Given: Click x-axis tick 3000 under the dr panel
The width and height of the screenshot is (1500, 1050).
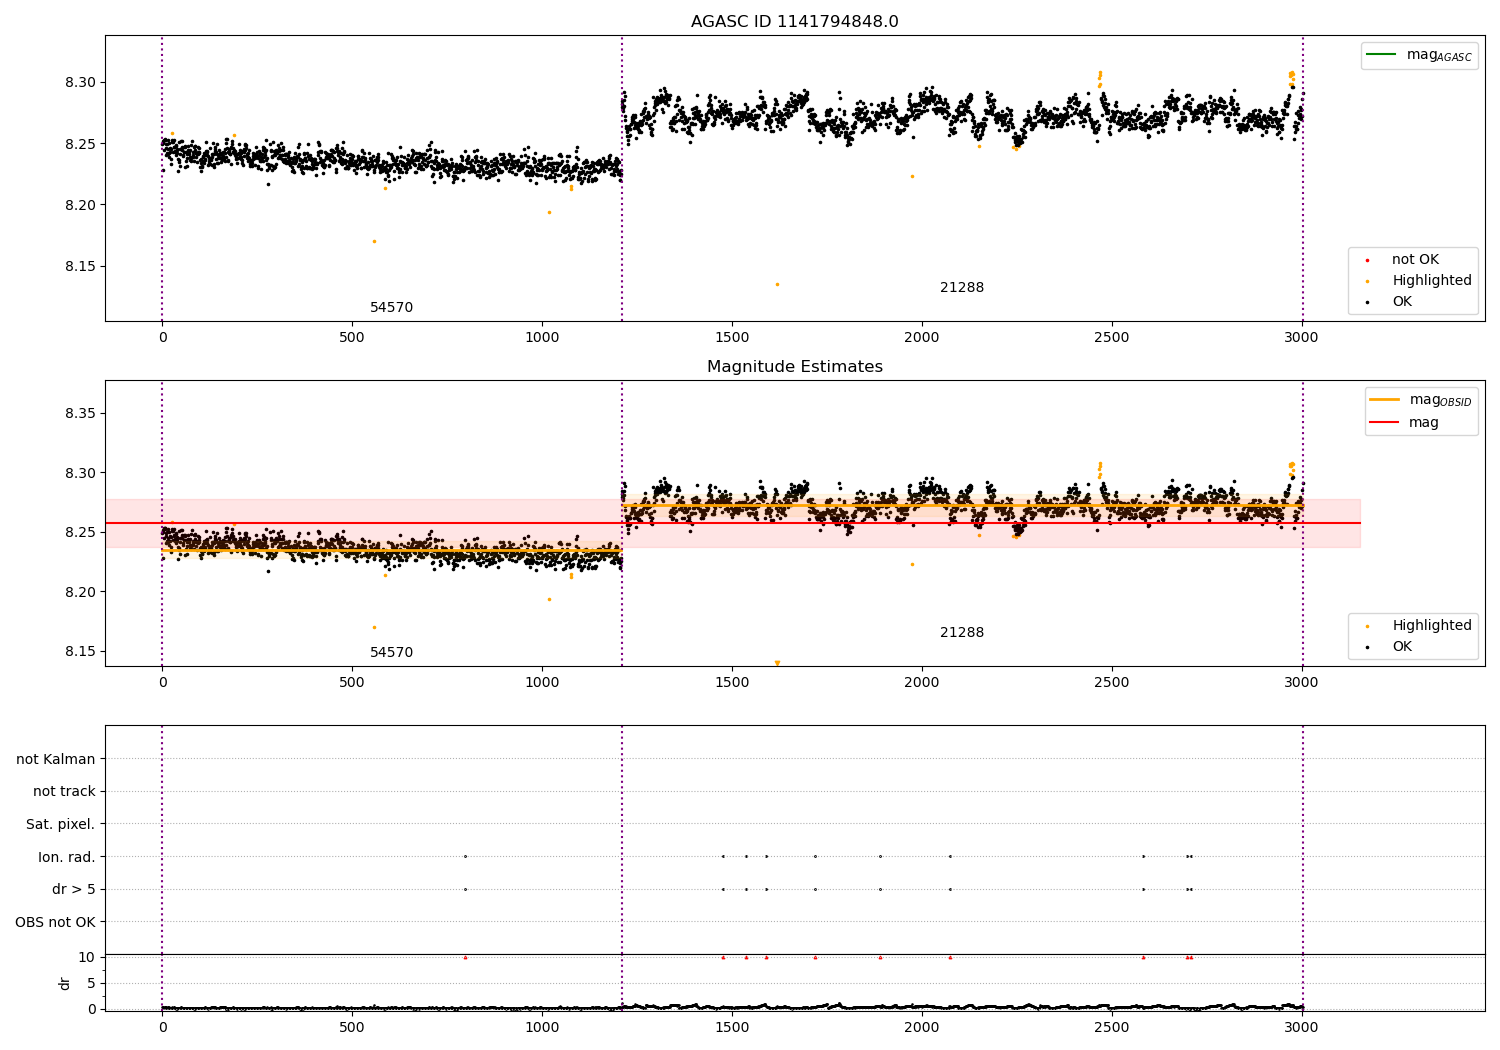Looking at the screenshot, I should click(1302, 1027).
